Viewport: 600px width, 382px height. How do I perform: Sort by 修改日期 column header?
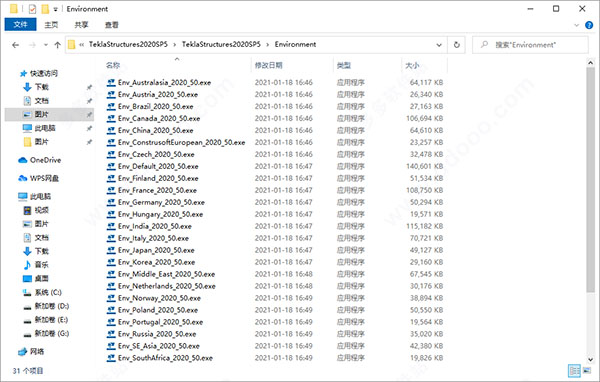[269, 65]
